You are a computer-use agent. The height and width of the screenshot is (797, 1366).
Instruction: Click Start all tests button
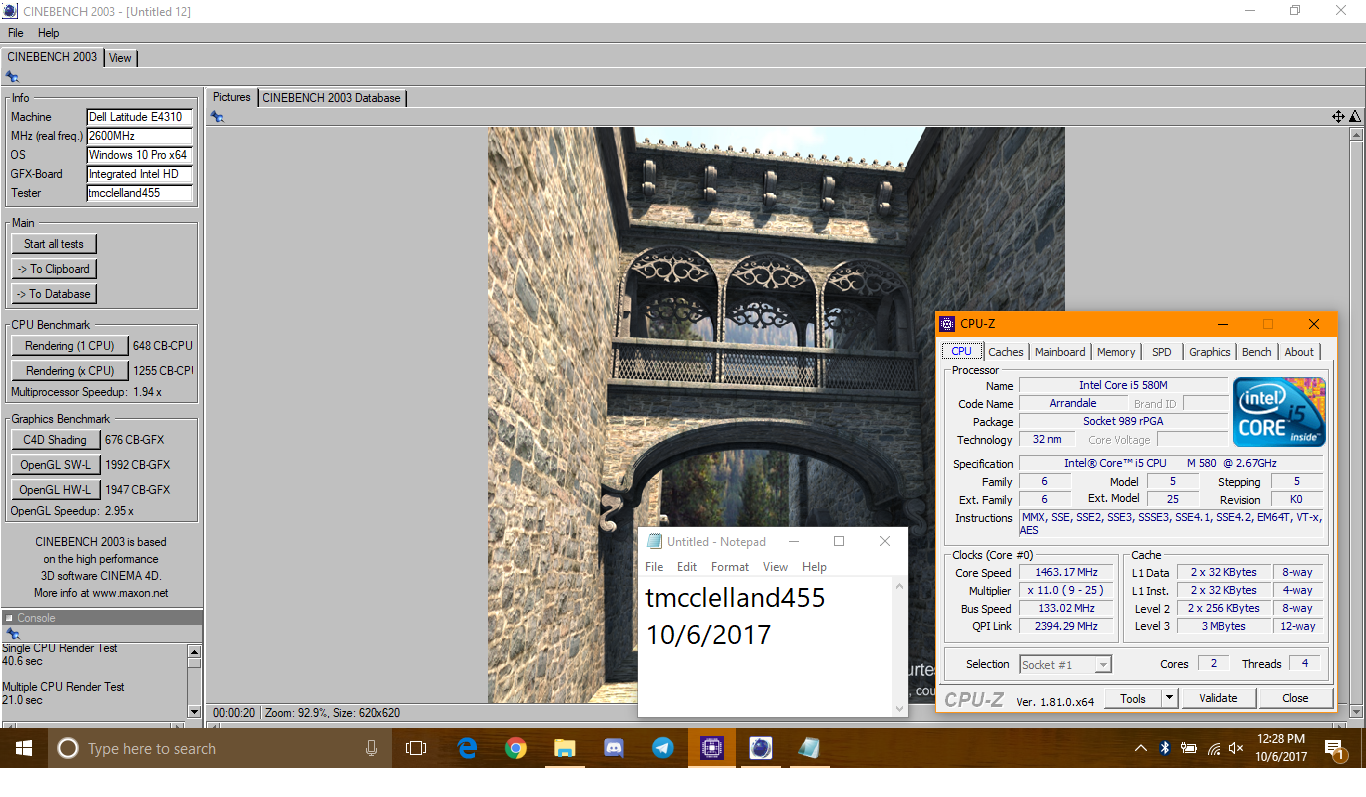pyautogui.click(x=54, y=244)
